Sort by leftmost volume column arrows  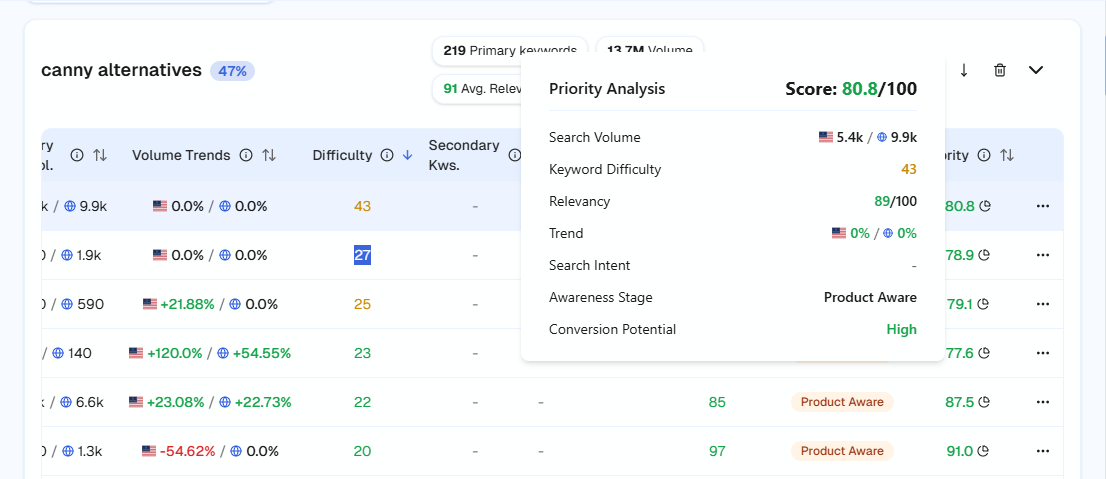click(x=100, y=155)
